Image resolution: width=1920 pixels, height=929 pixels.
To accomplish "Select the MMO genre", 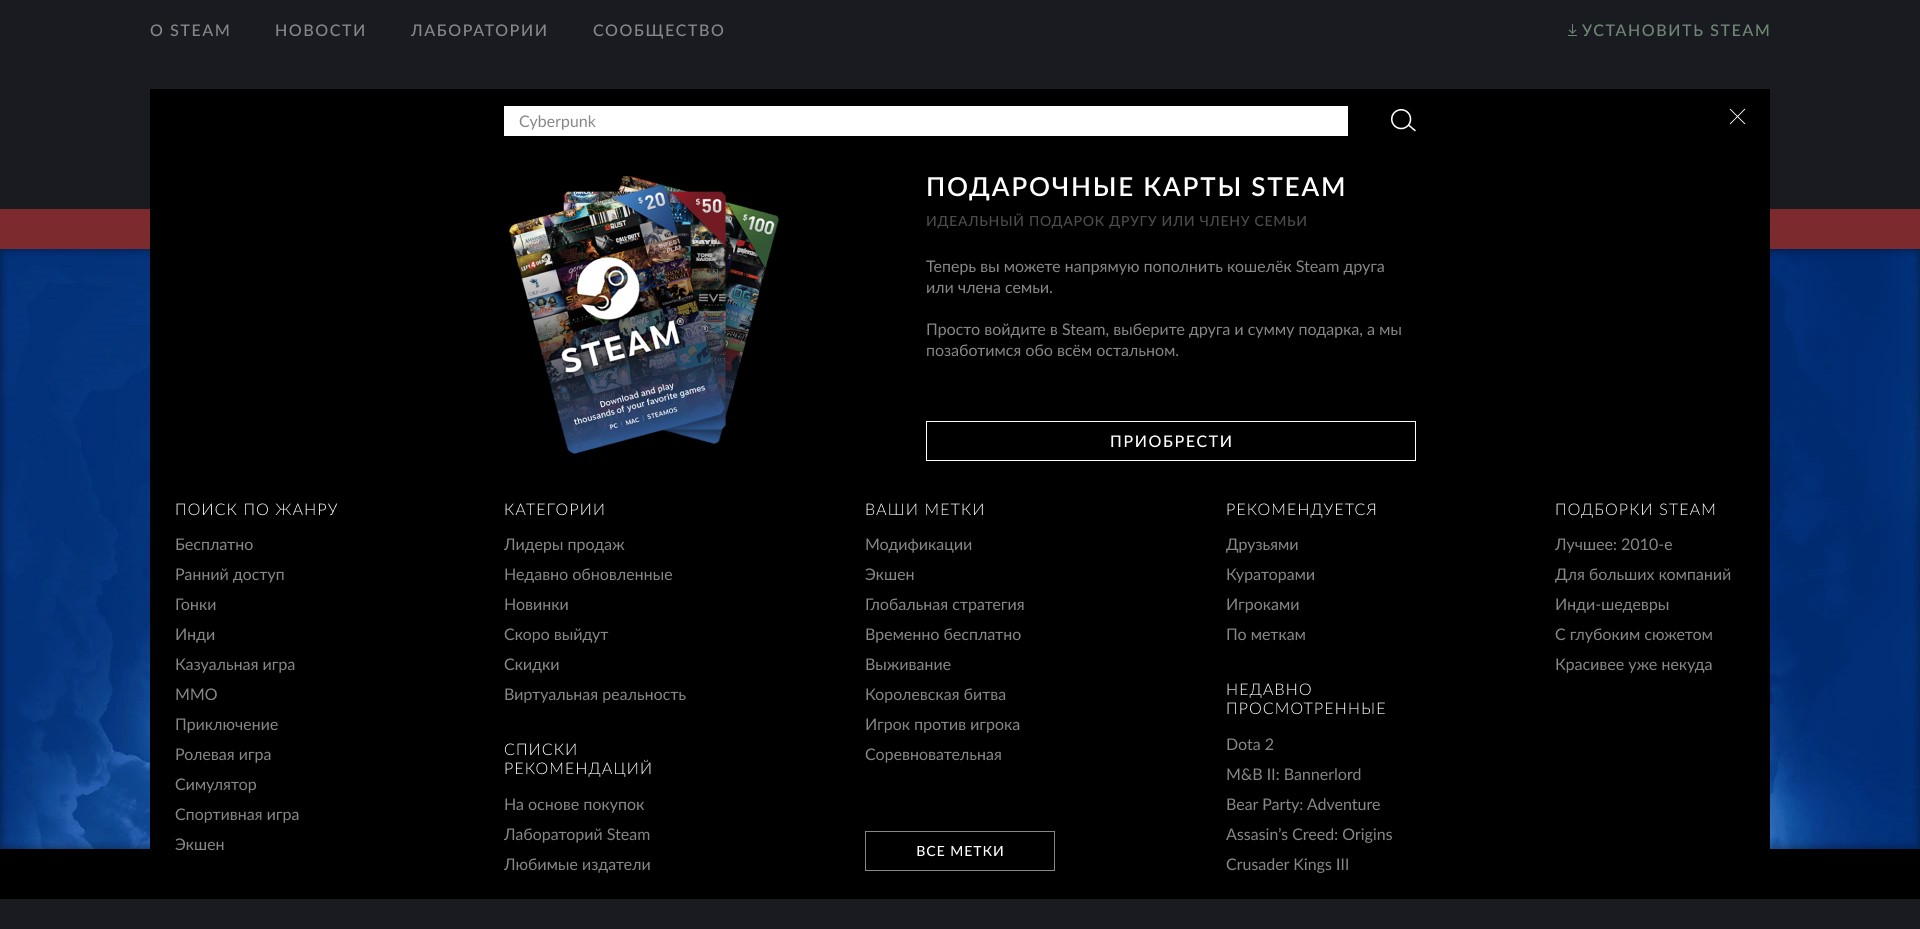I will pyautogui.click(x=196, y=695).
